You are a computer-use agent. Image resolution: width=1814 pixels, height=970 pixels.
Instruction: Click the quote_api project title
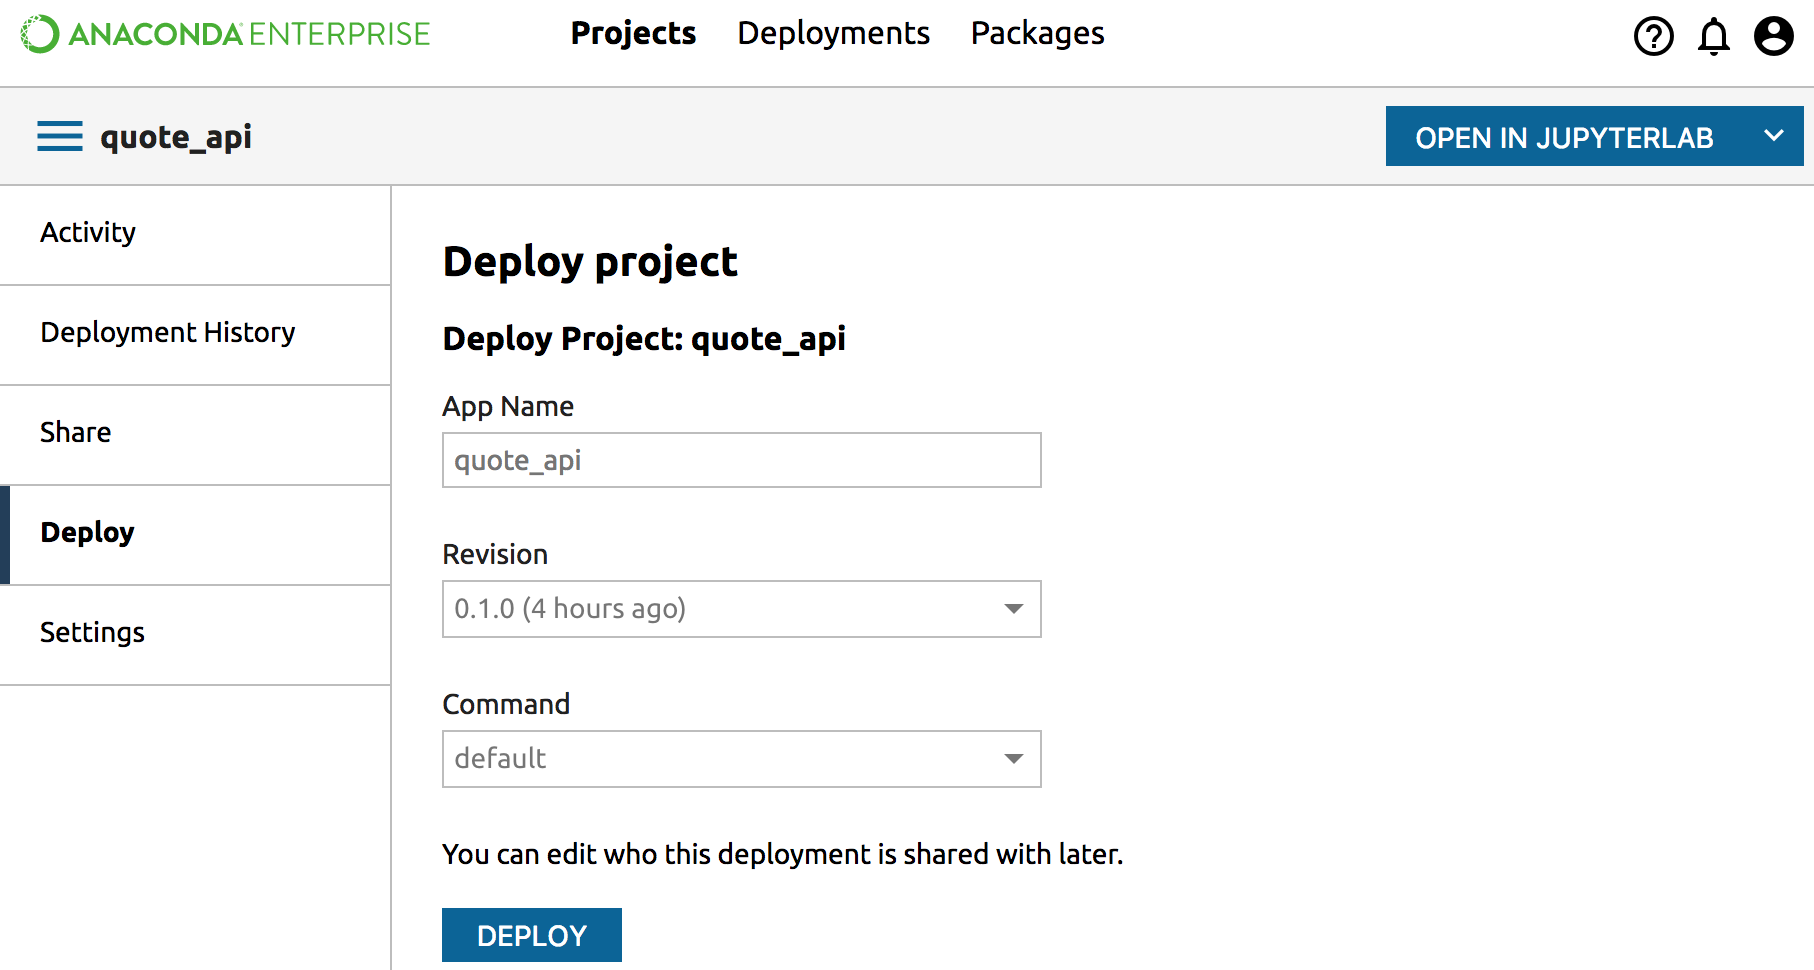pyautogui.click(x=176, y=137)
